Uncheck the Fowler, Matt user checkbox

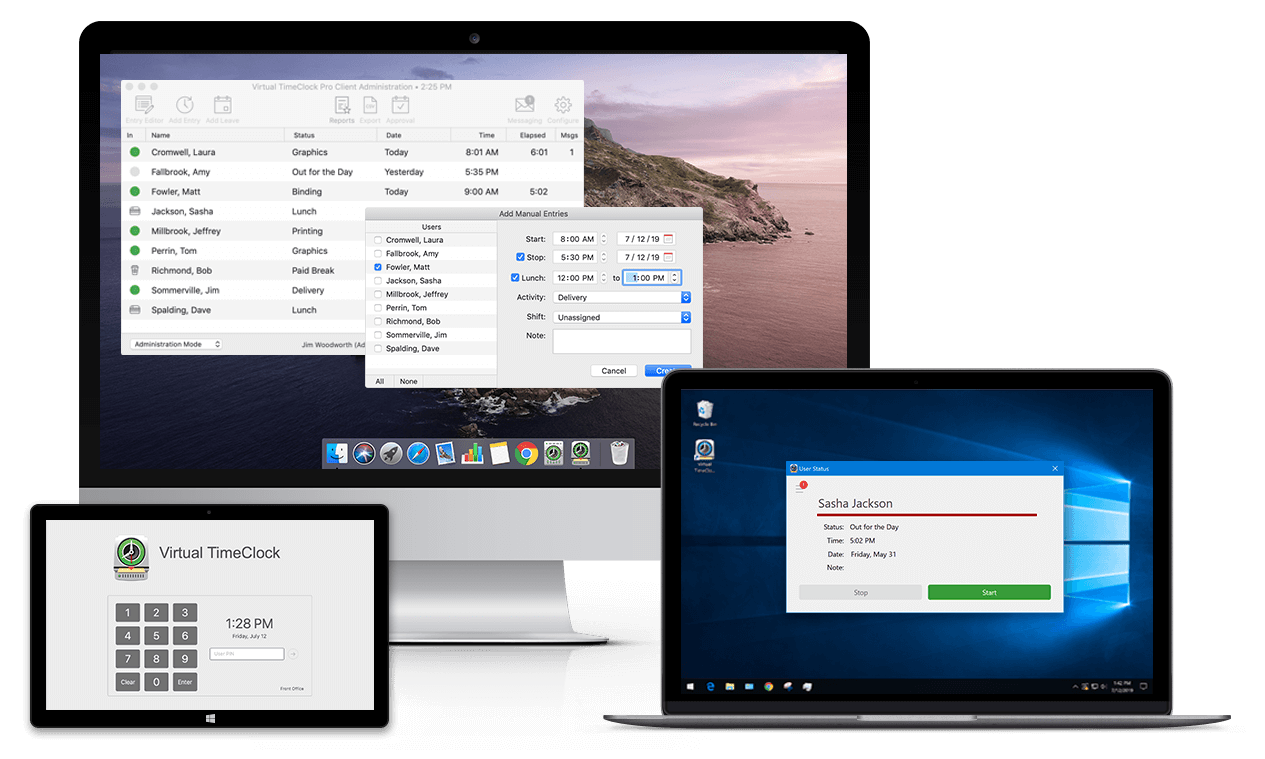(x=377, y=267)
